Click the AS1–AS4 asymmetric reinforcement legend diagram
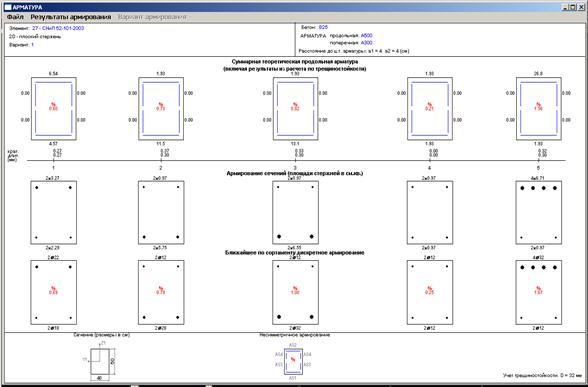This screenshot has height=387, width=588. coord(293,361)
